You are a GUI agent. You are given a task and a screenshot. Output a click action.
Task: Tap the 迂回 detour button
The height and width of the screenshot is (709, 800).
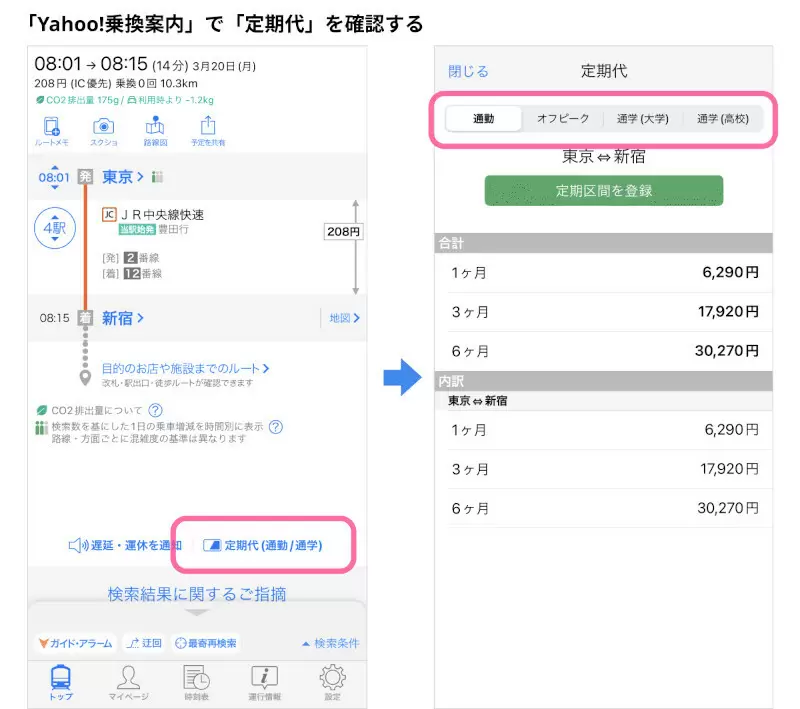click(144, 643)
